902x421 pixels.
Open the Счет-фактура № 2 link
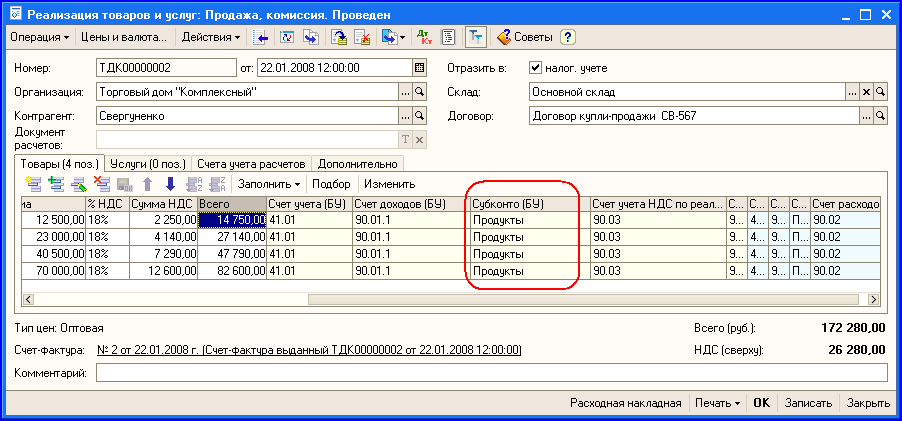click(309, 350)
